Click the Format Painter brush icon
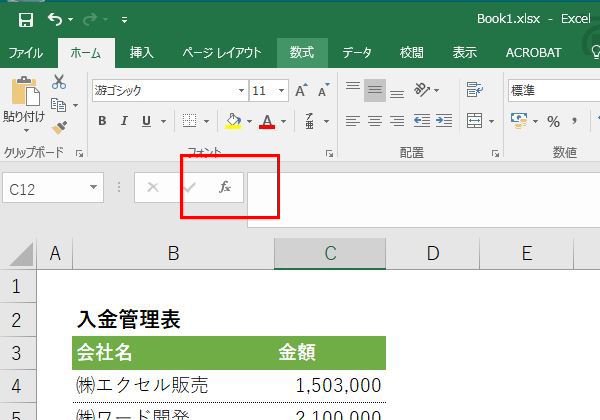600x420 pixels. tap(59, 127)
